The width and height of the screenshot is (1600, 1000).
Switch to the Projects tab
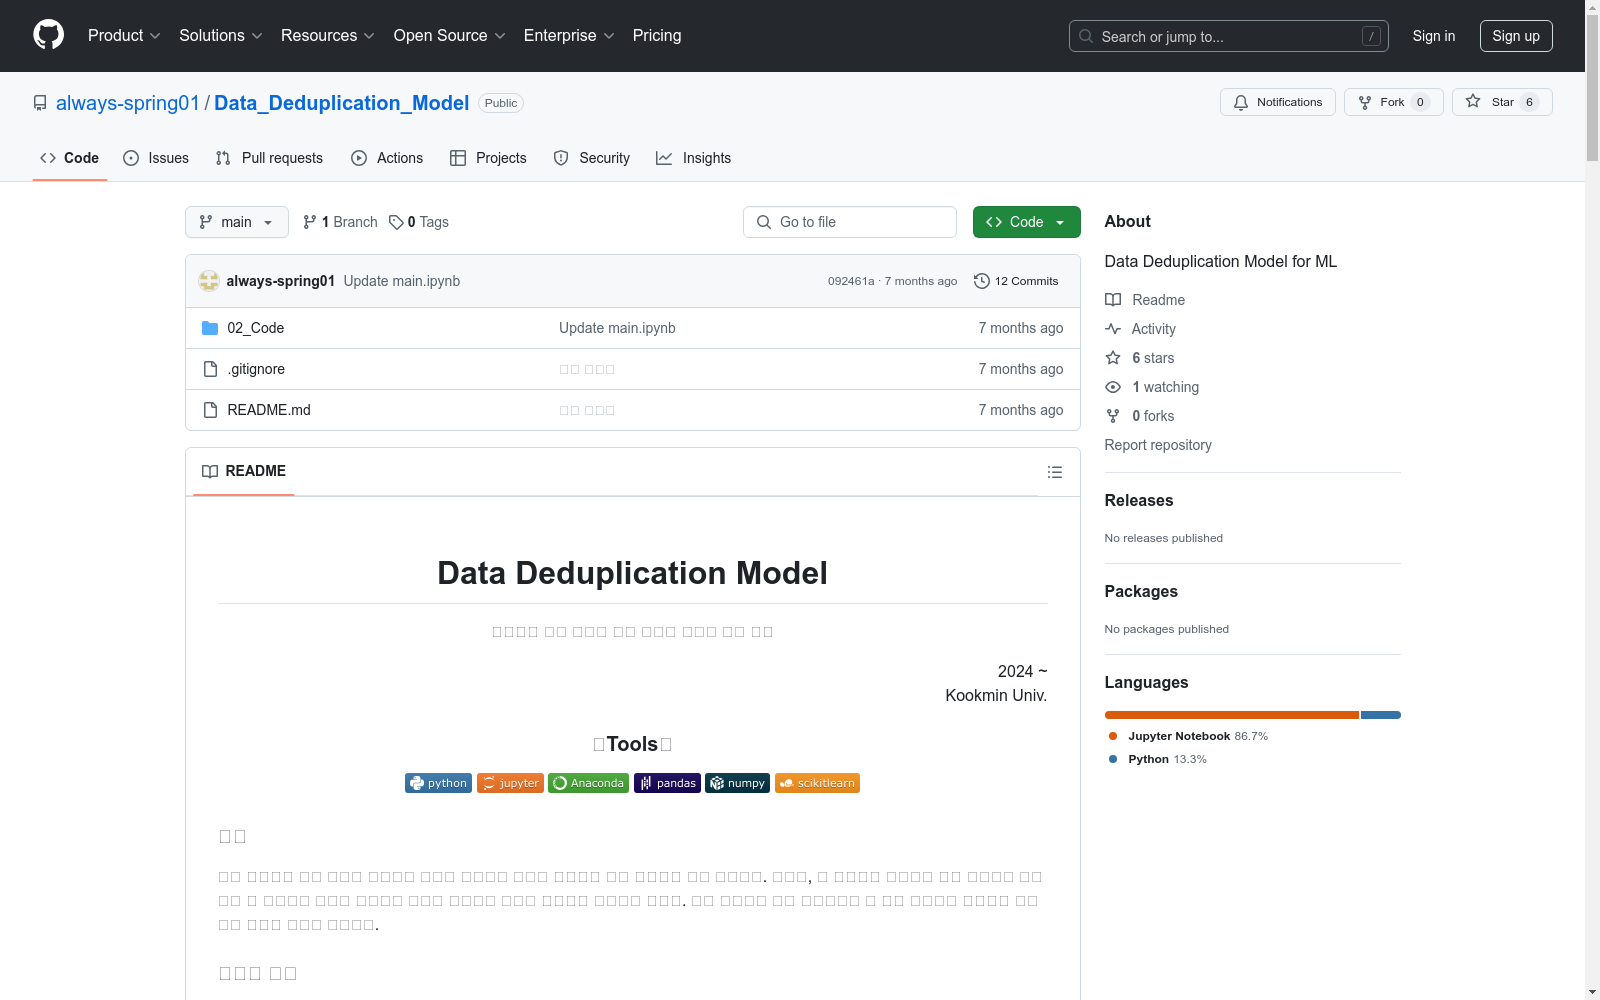[x=488, y=158]
